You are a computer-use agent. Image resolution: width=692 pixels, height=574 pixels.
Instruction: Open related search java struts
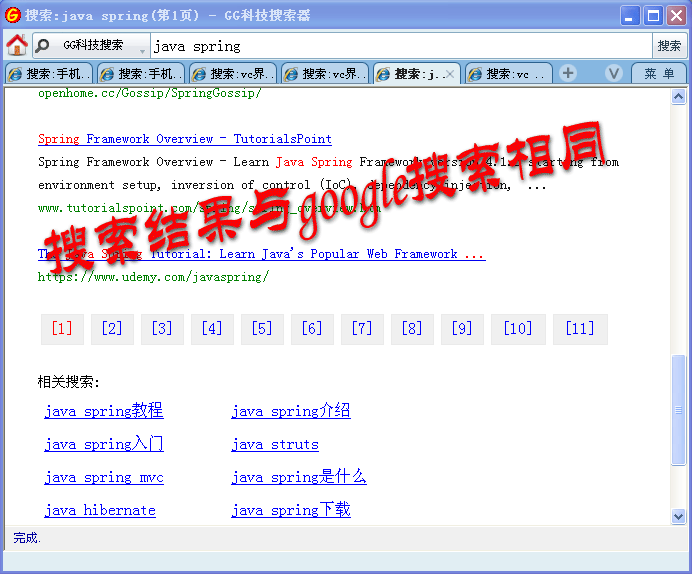(x=275, y=444)
